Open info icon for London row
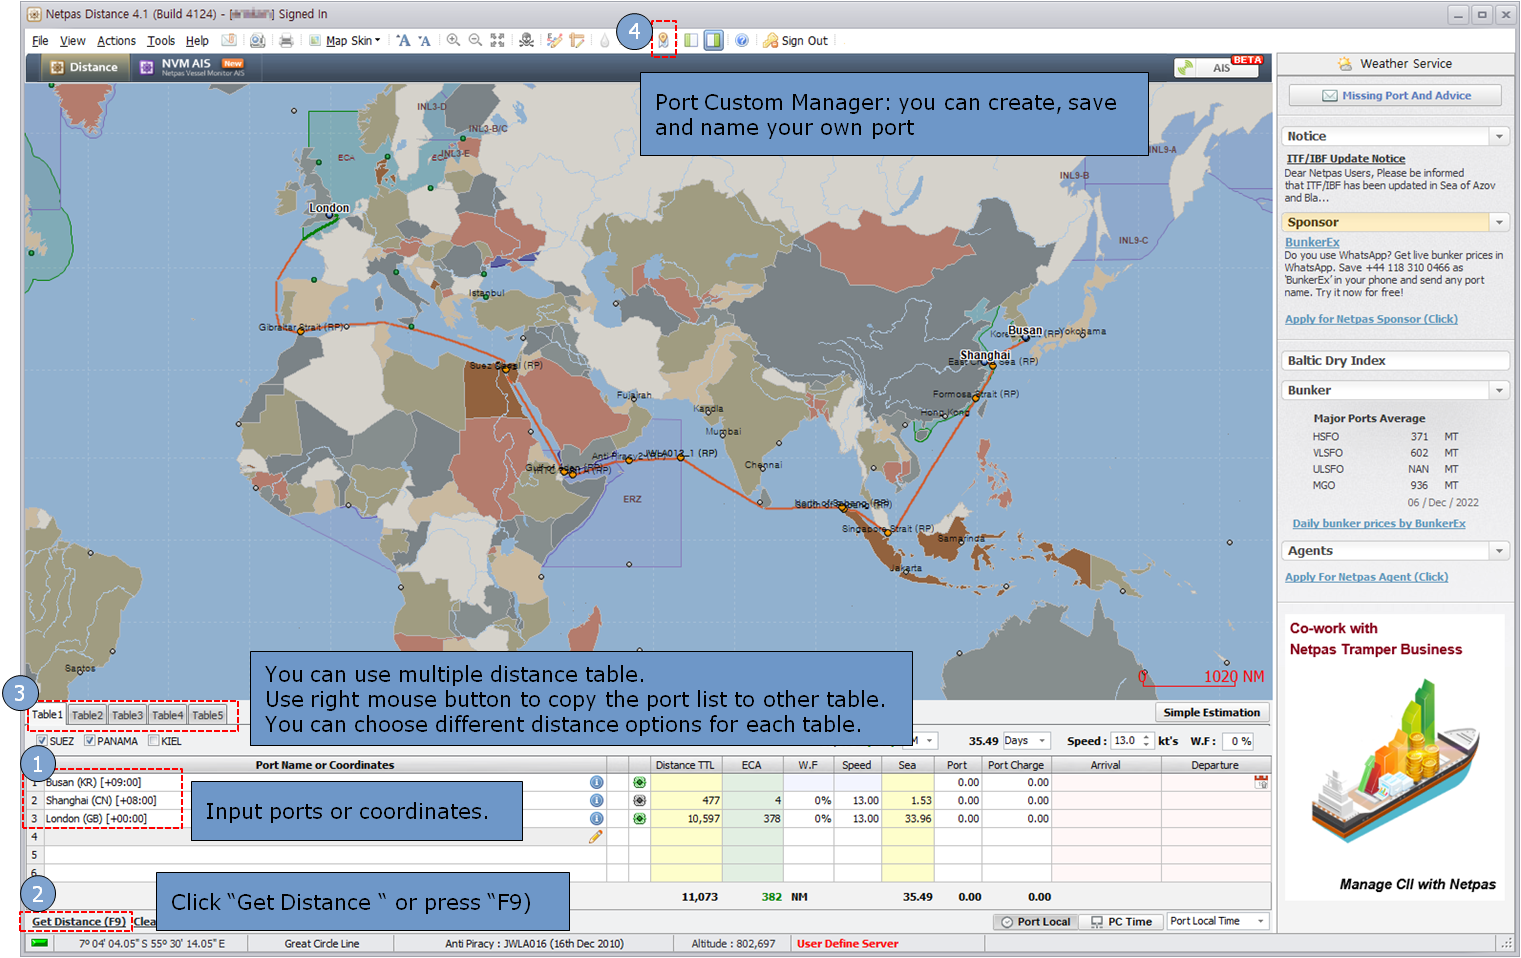This screenshot has height=958, width=1521. tap(596, 819)
